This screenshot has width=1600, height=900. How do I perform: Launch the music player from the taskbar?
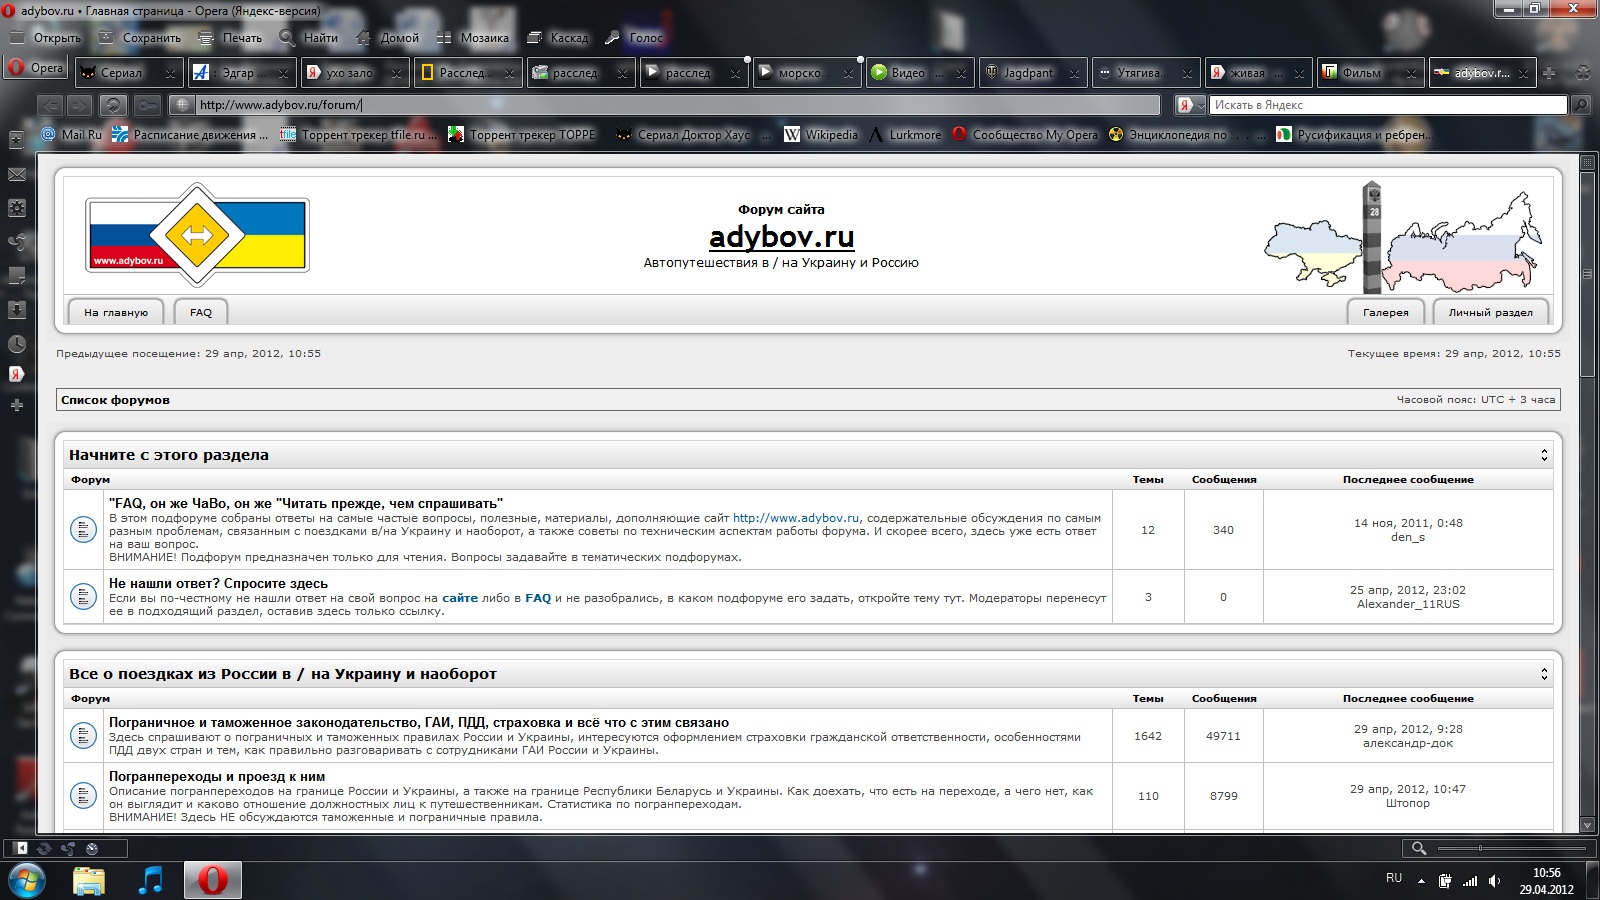click(151, 880)
